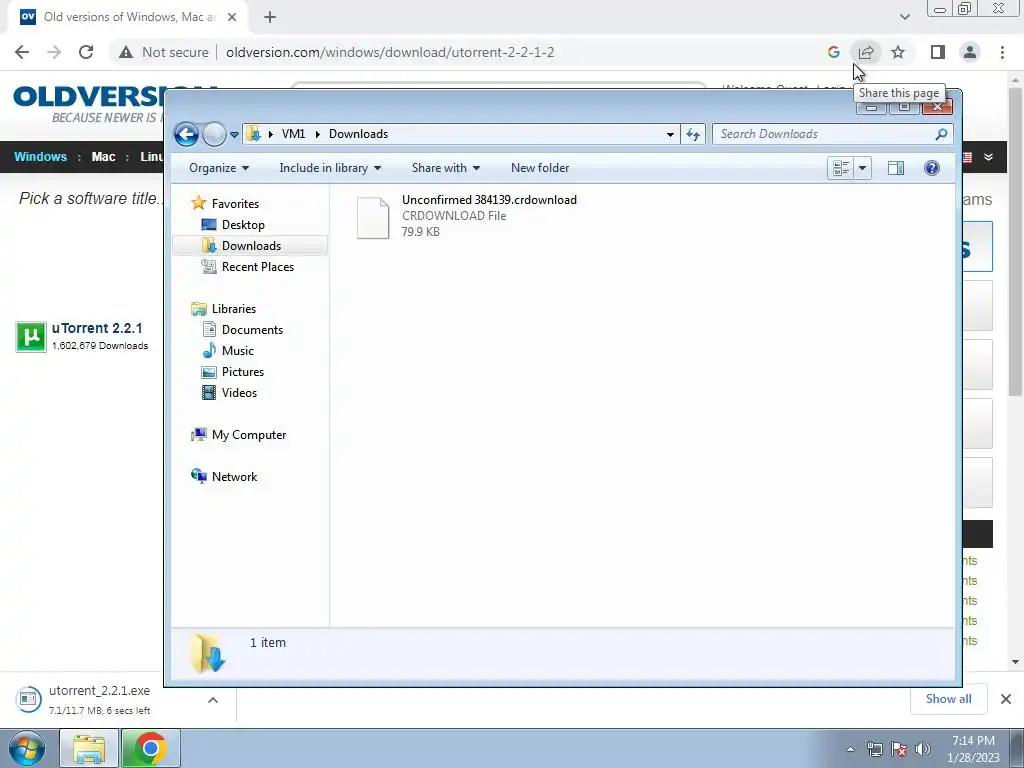The height and width of the screenshot is (768, 1024).
Task: Click the search magnifier in Explorer
Action: point(941,134)
